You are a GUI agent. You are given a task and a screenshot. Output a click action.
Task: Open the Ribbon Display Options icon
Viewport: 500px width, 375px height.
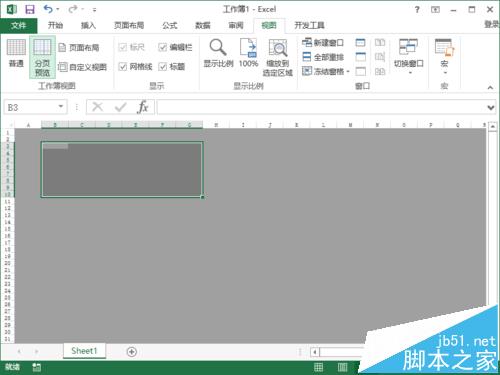(x=435, y=10)
